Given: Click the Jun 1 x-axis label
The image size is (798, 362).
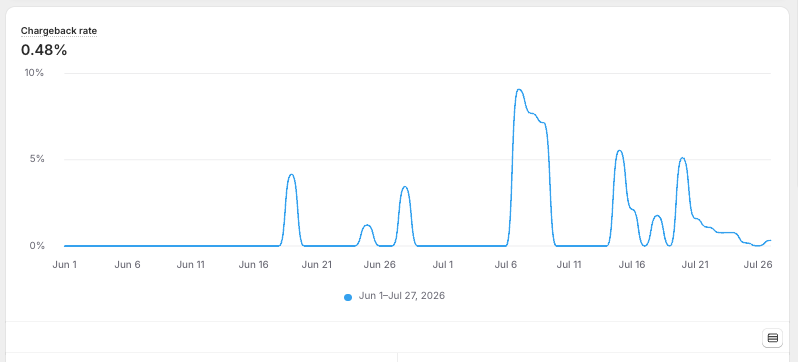Looking at the screenshot, I should 65,265.
